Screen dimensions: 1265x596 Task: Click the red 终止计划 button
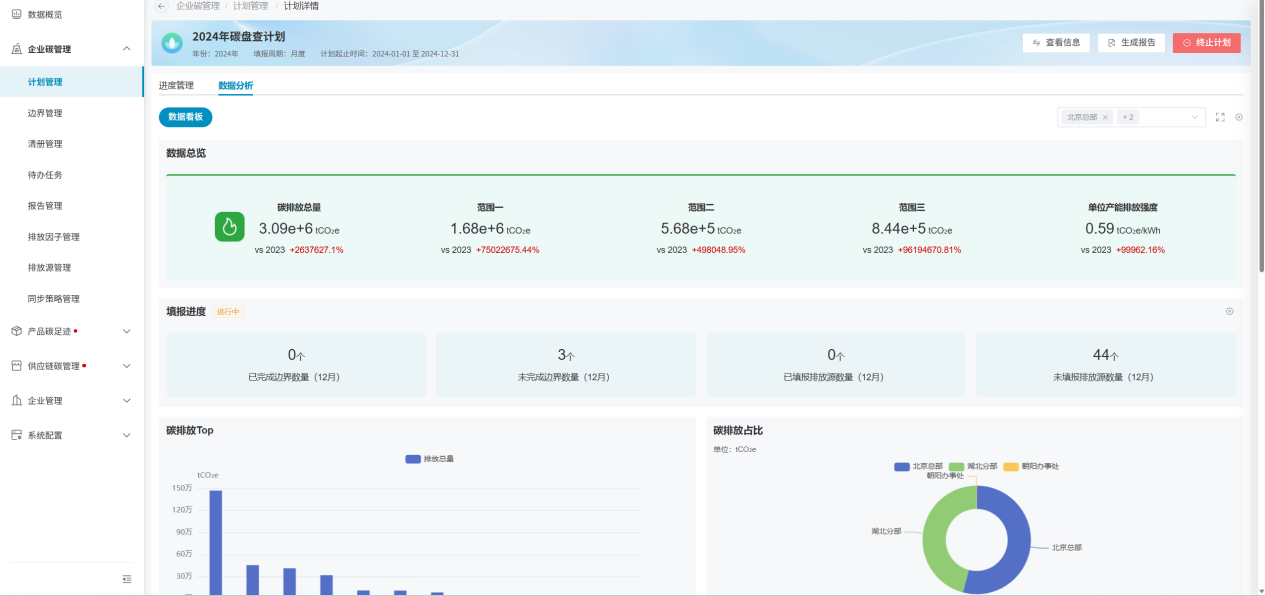click(1206, 43)
